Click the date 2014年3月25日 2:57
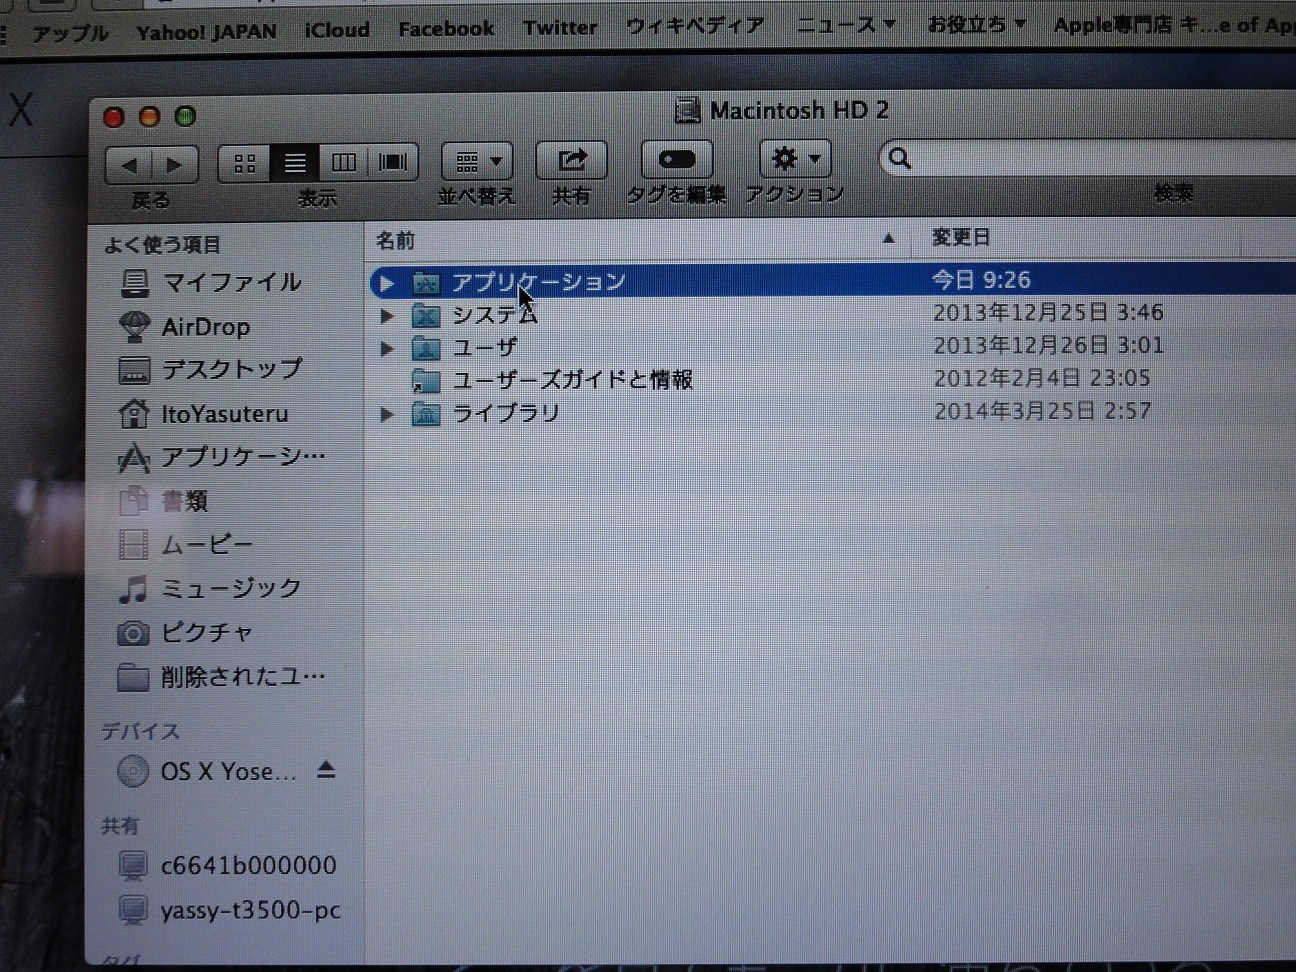 1042,411
